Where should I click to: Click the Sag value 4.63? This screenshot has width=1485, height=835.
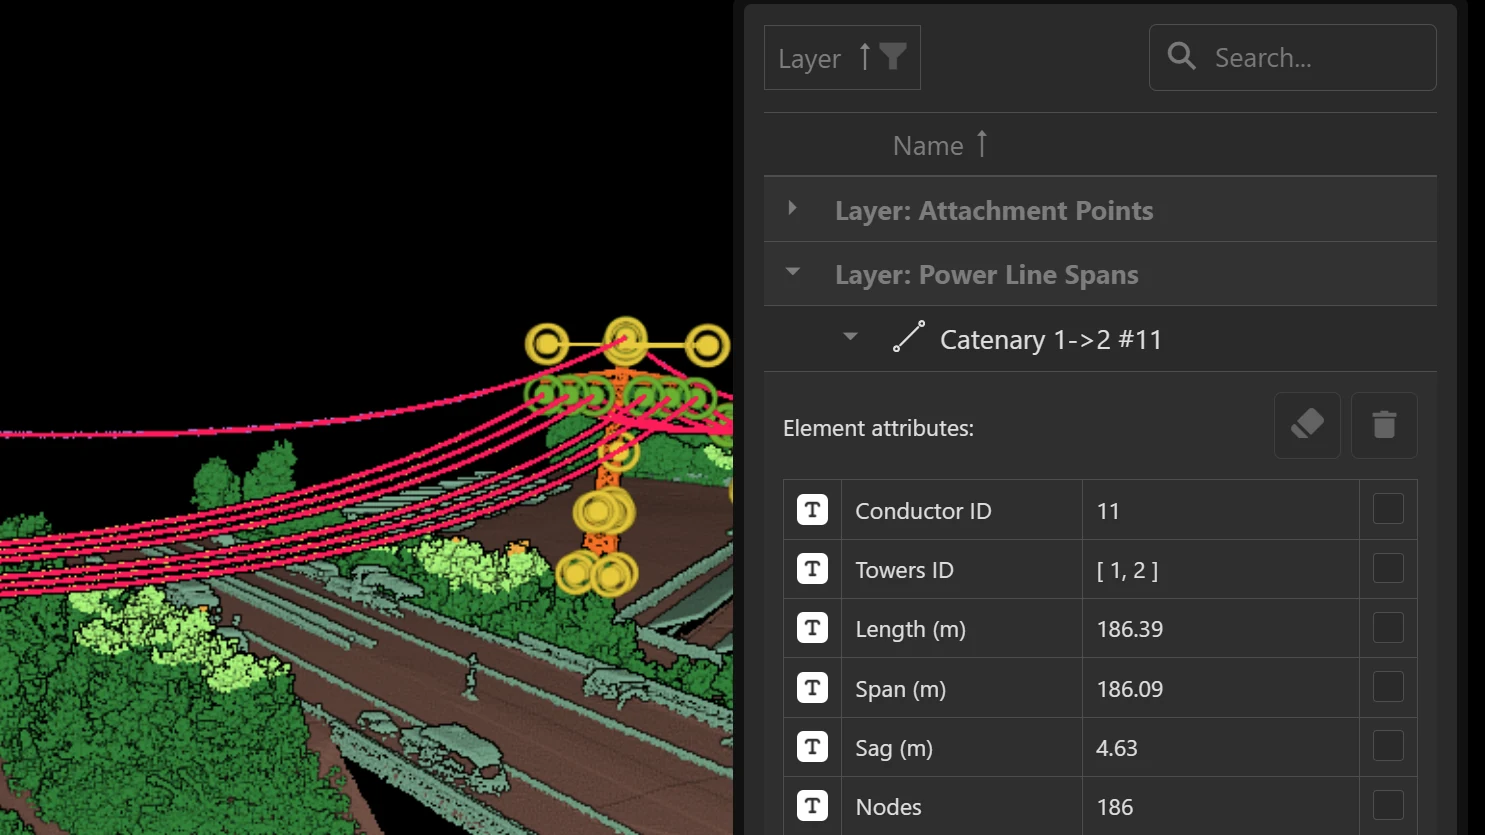(1117, 748)
